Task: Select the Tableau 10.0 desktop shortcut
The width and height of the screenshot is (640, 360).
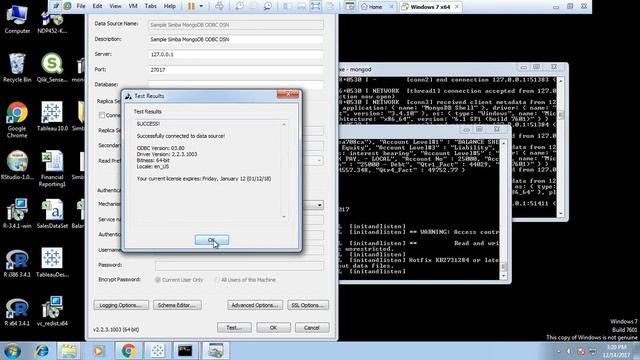Action: [x=52, y=117]
